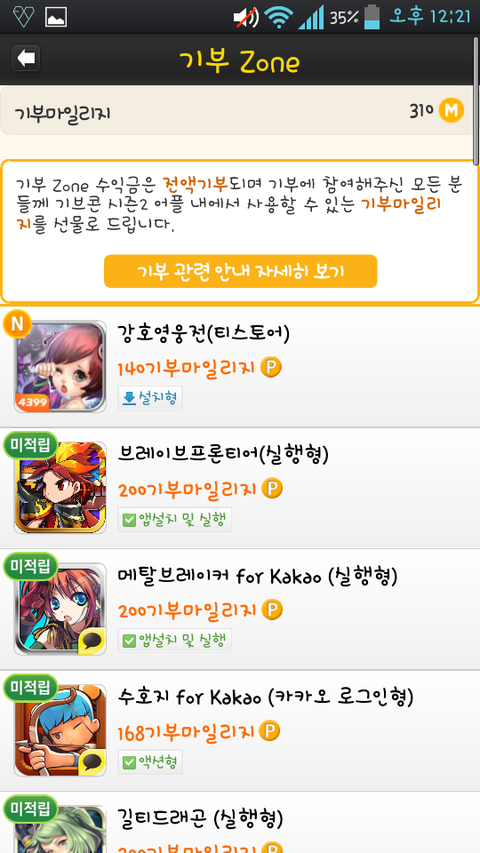Tap the 수호지 for Kakao archer icon
480x853 pixels.
pyautogui.click(x=60, y=730)
